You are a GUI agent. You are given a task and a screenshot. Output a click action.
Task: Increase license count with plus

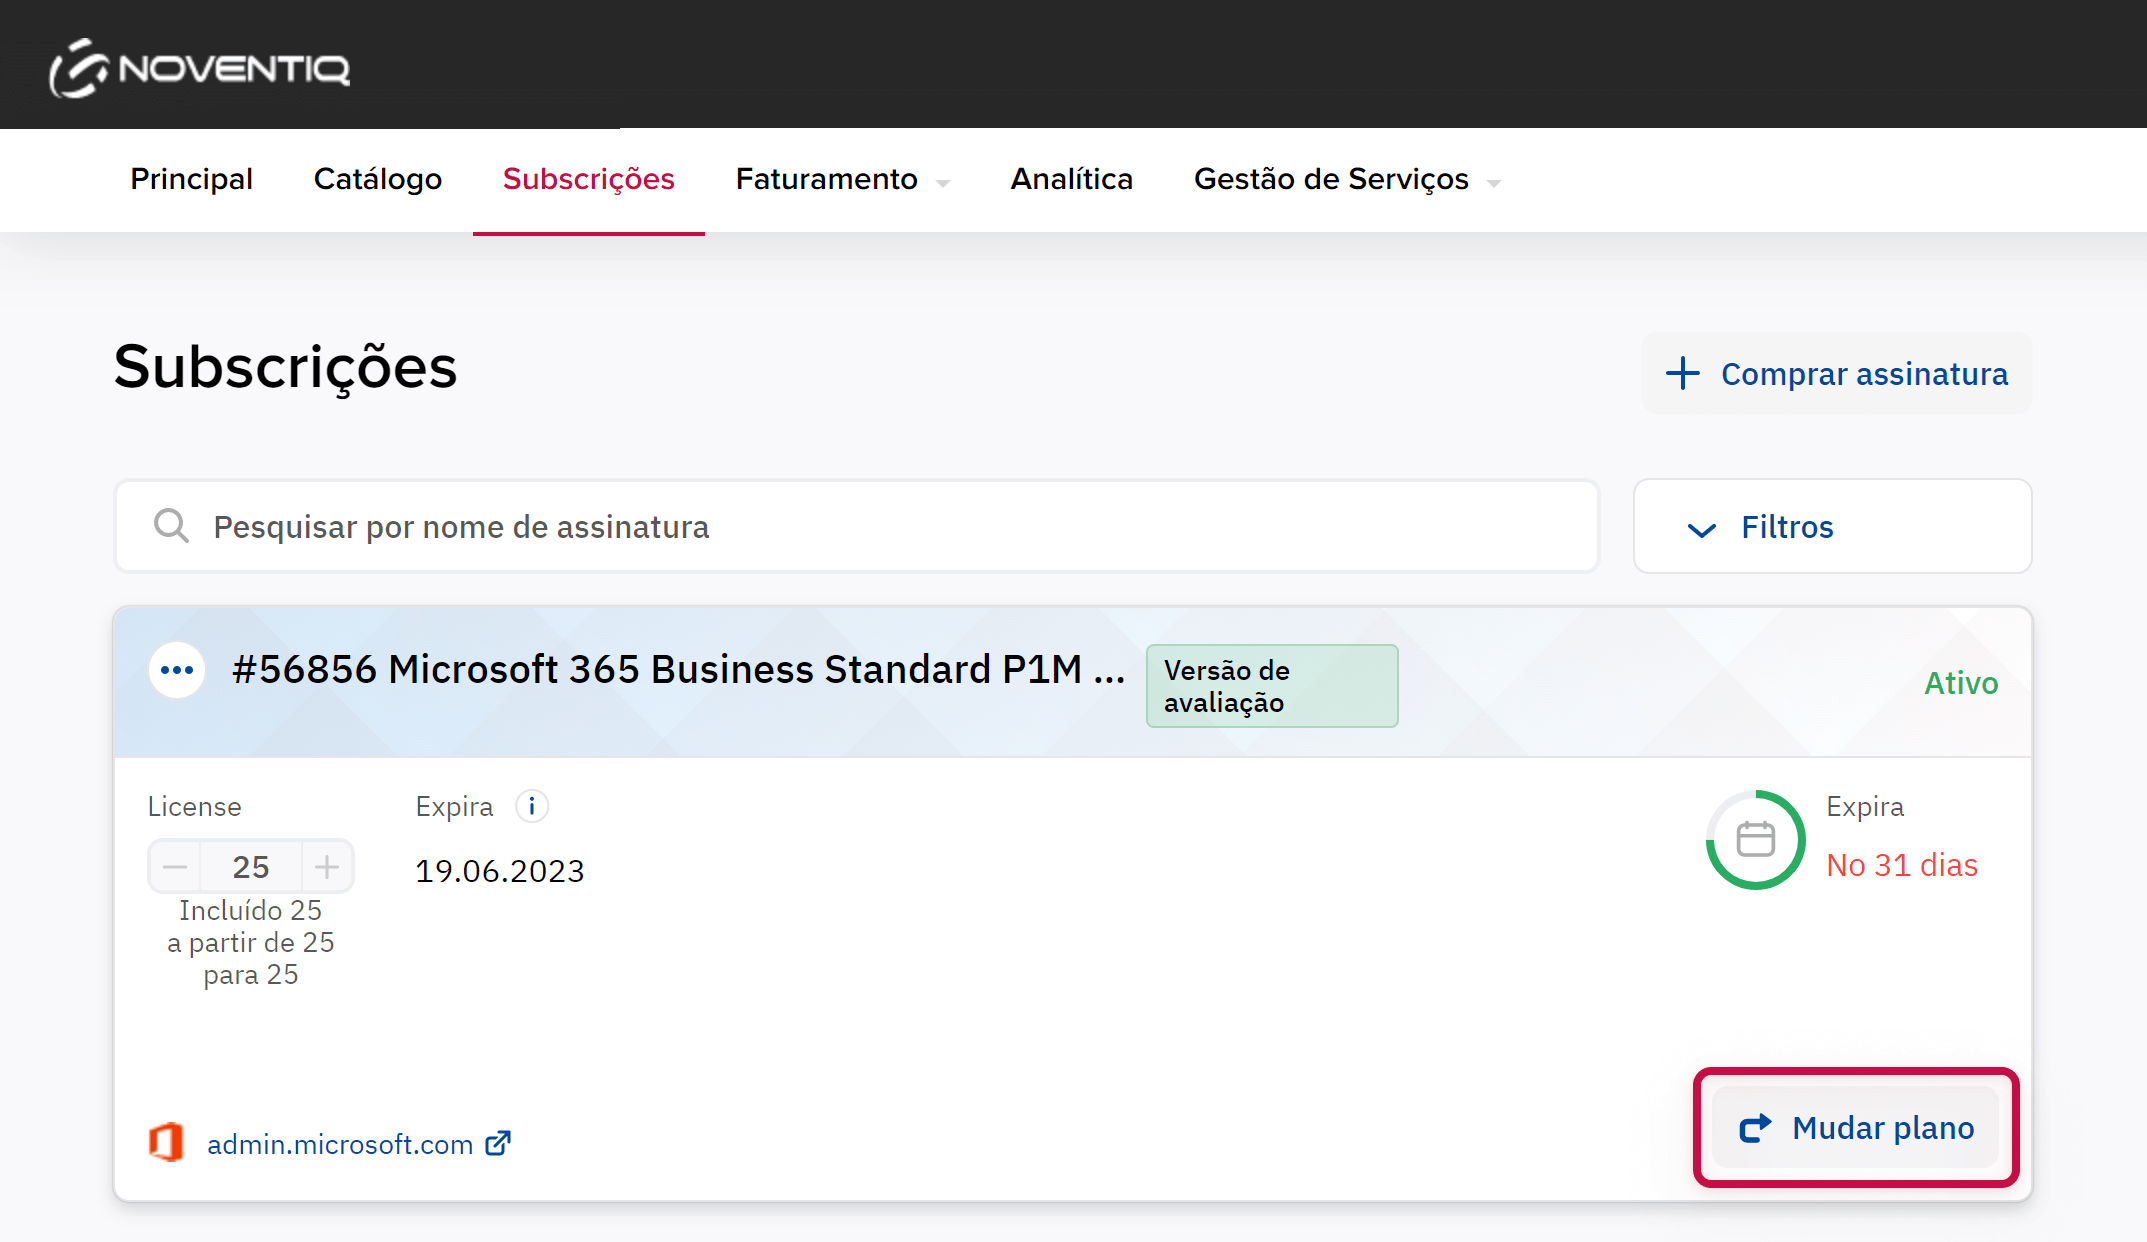point(327,867)
